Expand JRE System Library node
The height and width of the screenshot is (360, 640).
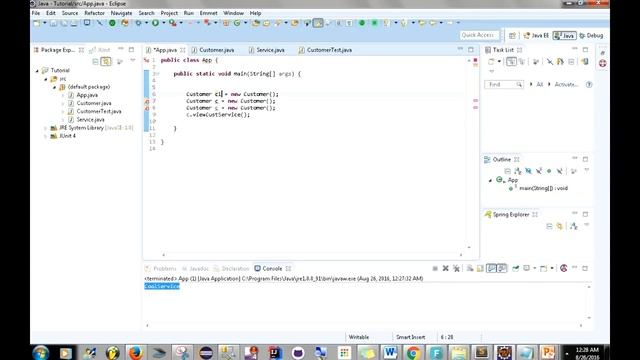coord(46,128)
